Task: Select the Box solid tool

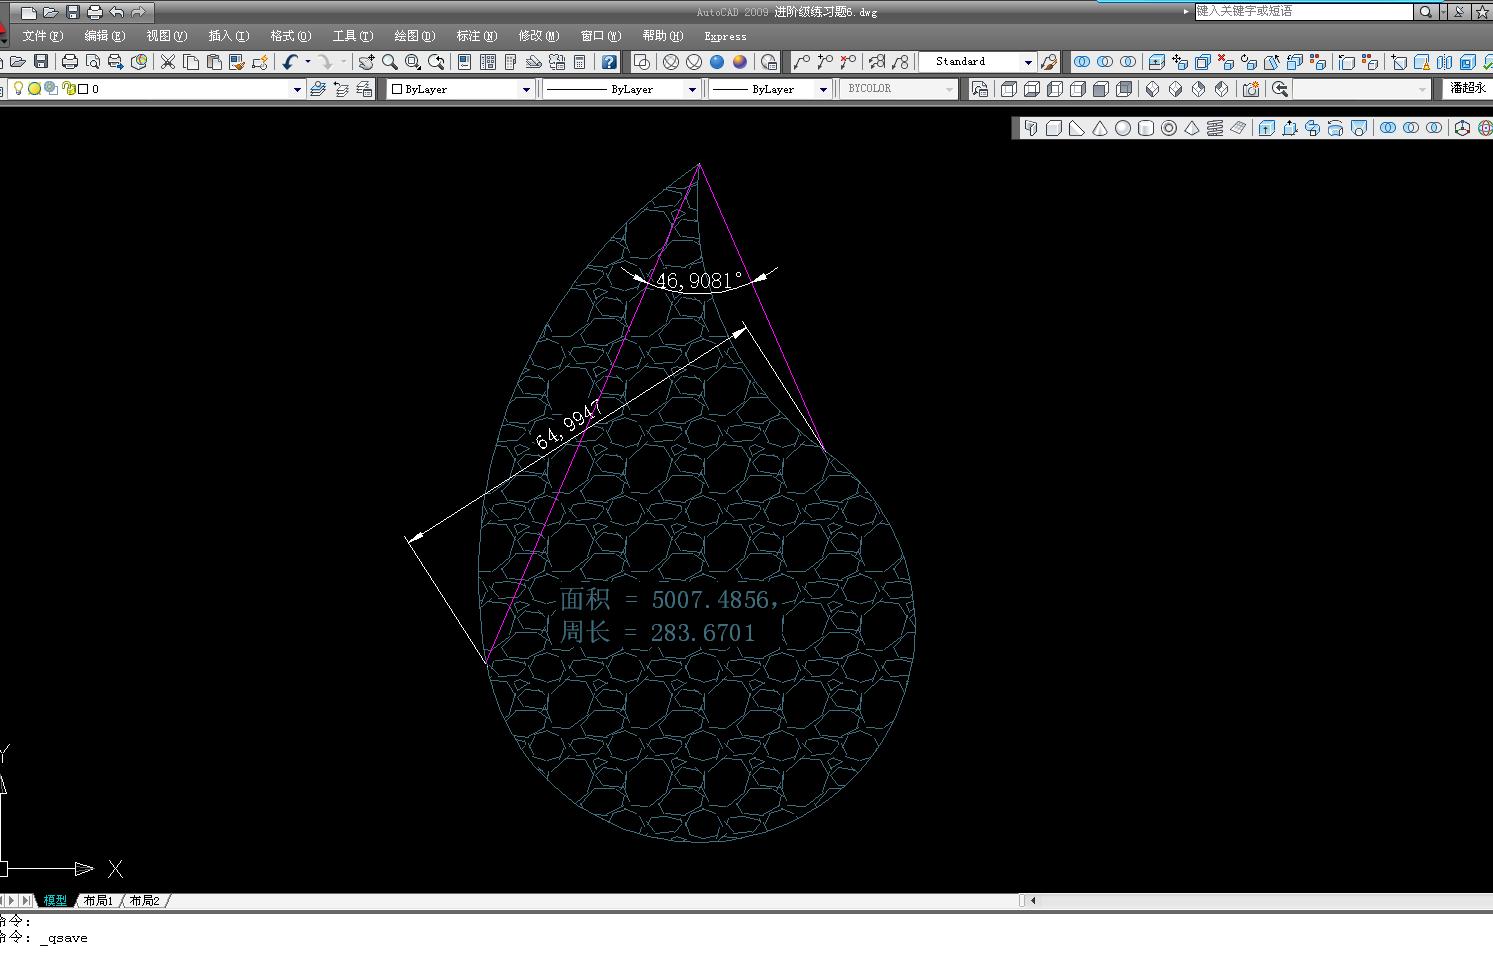Action: coord(1054,128)
